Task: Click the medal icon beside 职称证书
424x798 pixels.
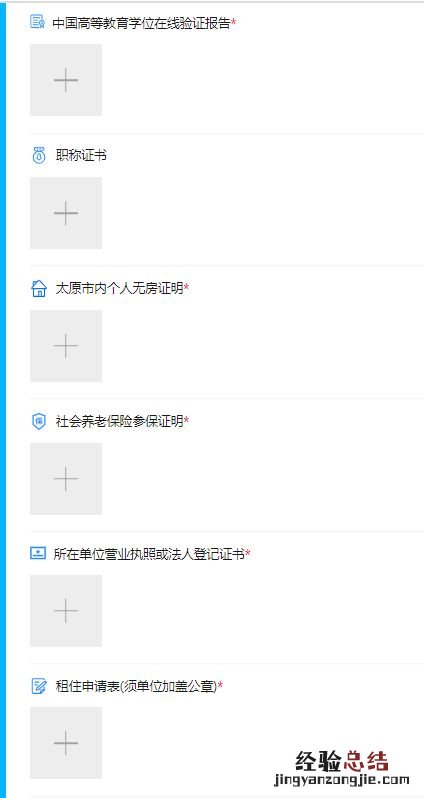Action: tap(39, 155)
